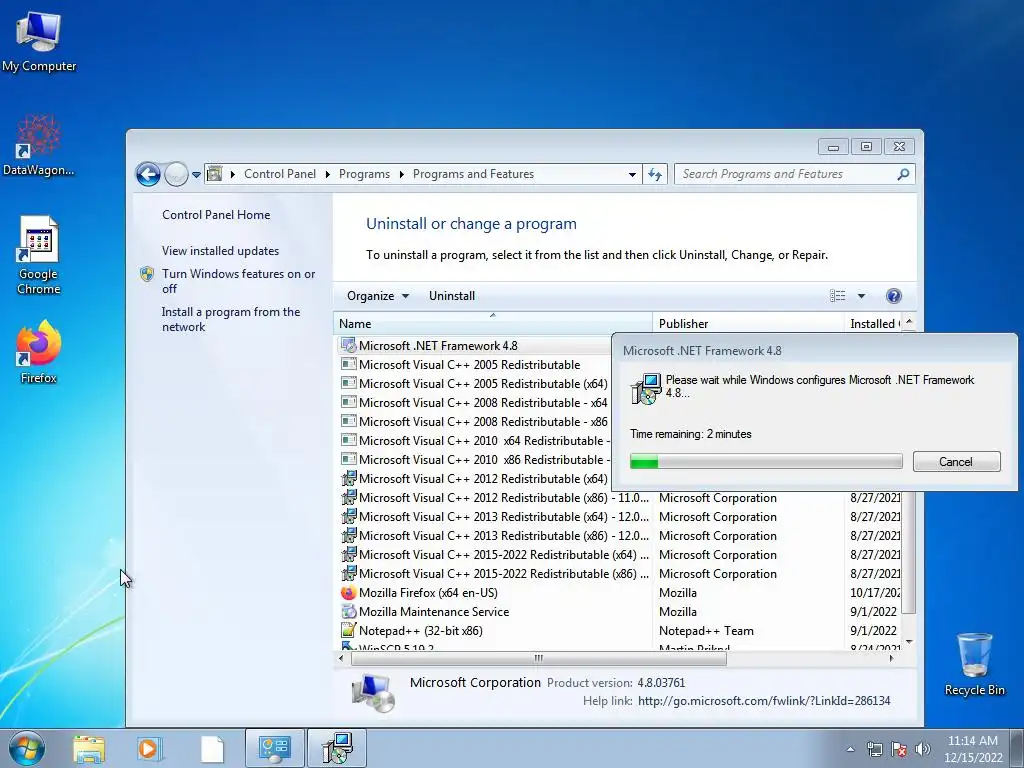Click the scroll down arrow of list
Screen dimensions: 1024x768
tap(908, 643)
